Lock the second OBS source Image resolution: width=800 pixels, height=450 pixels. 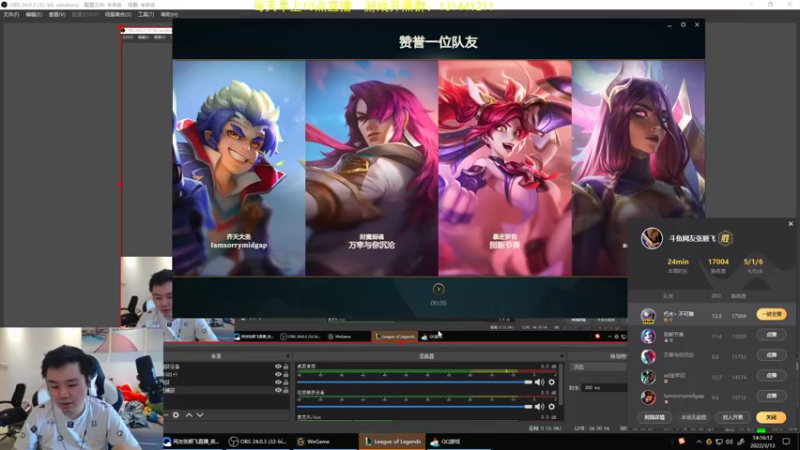point(286,374)
